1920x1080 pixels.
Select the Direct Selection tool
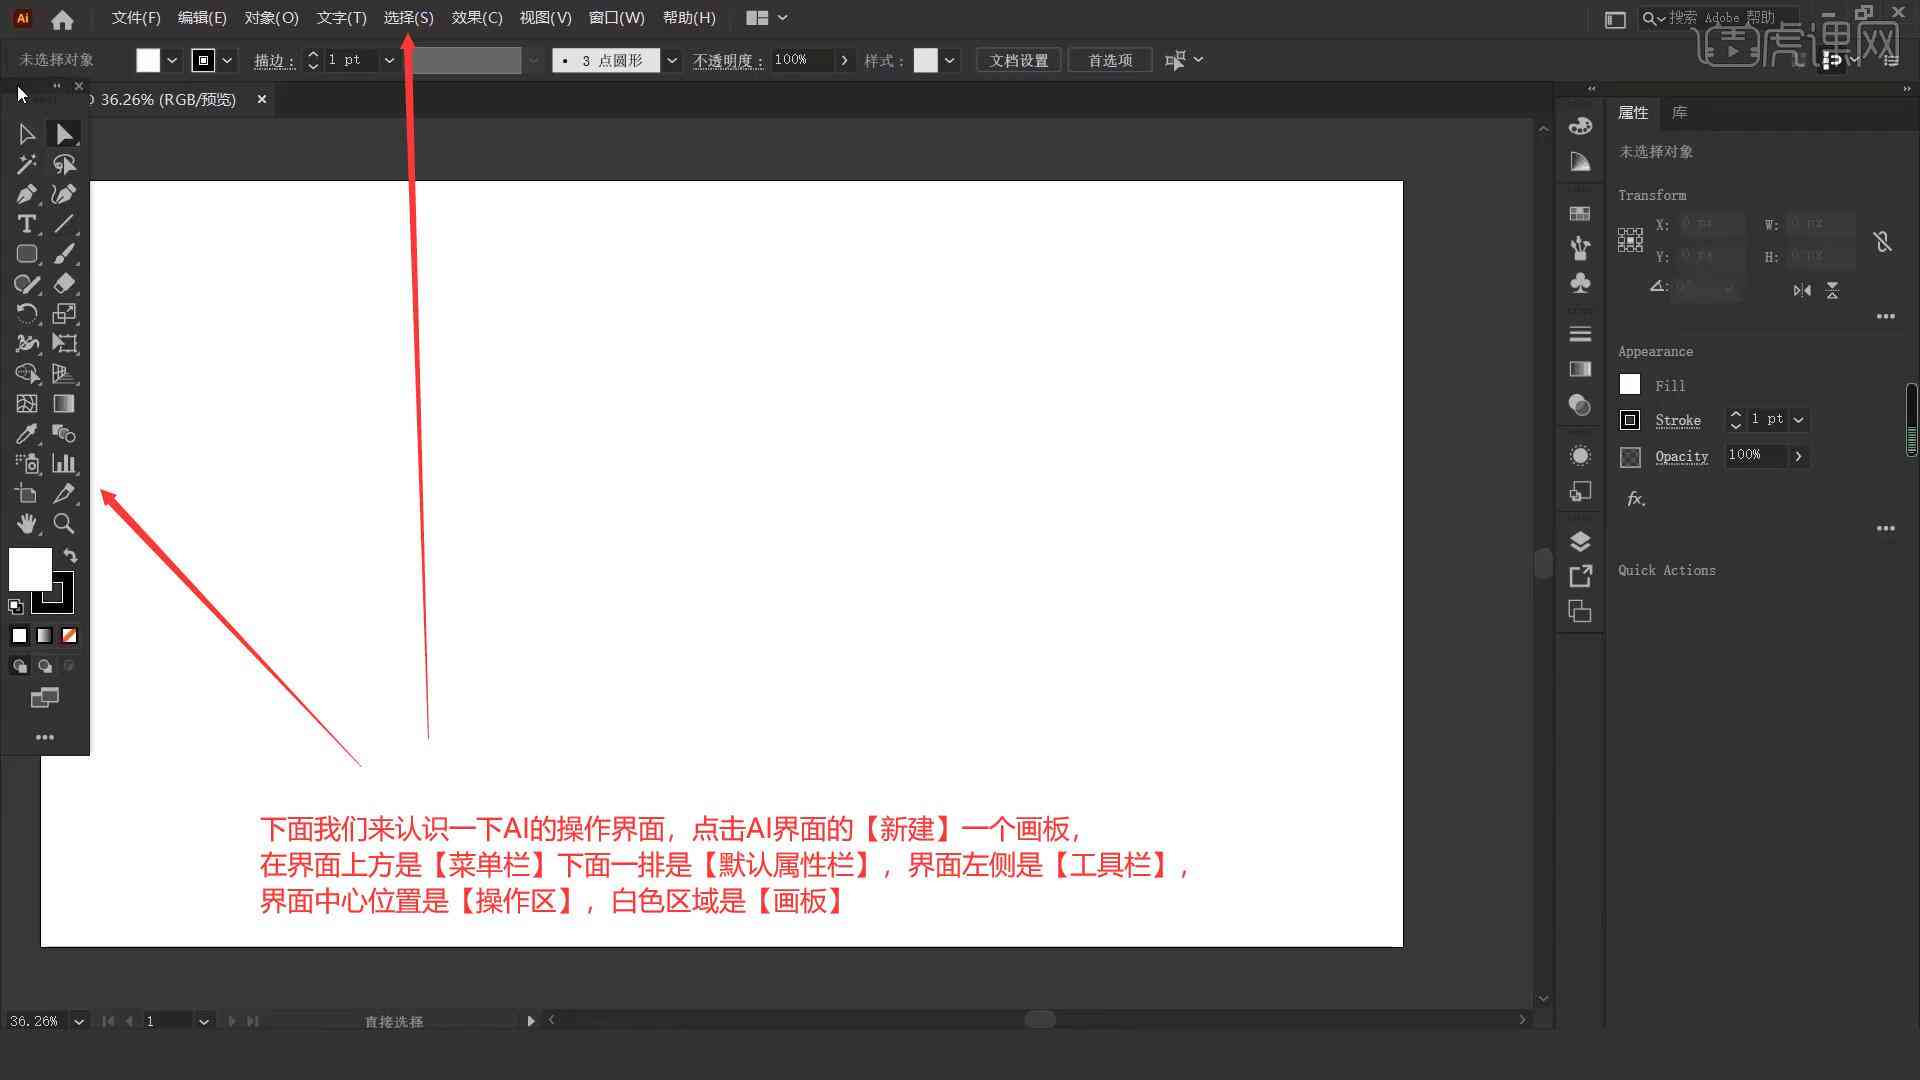click(63, 132)
